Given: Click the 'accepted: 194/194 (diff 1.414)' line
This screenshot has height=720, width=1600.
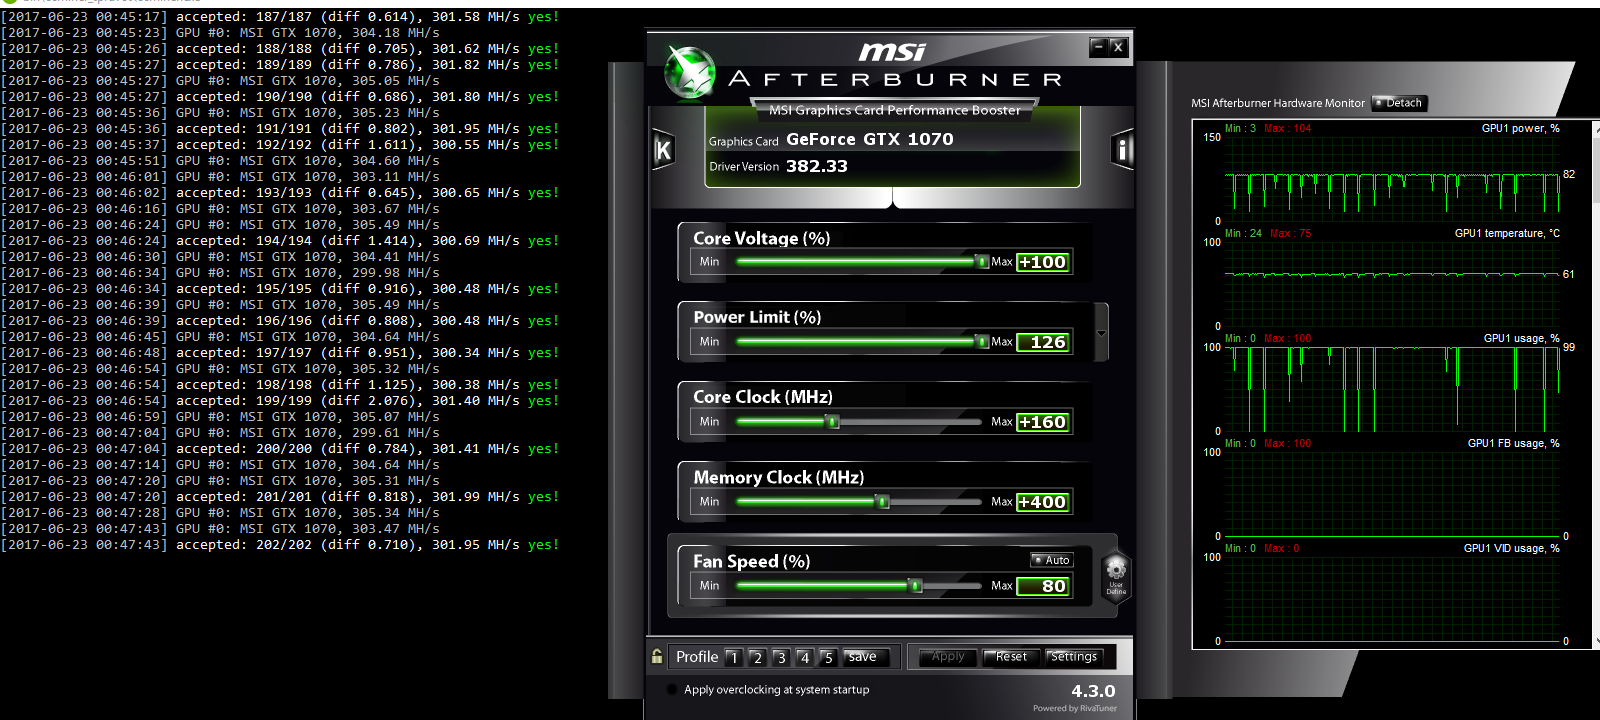Looking at the screenshot, I should 280,241.
